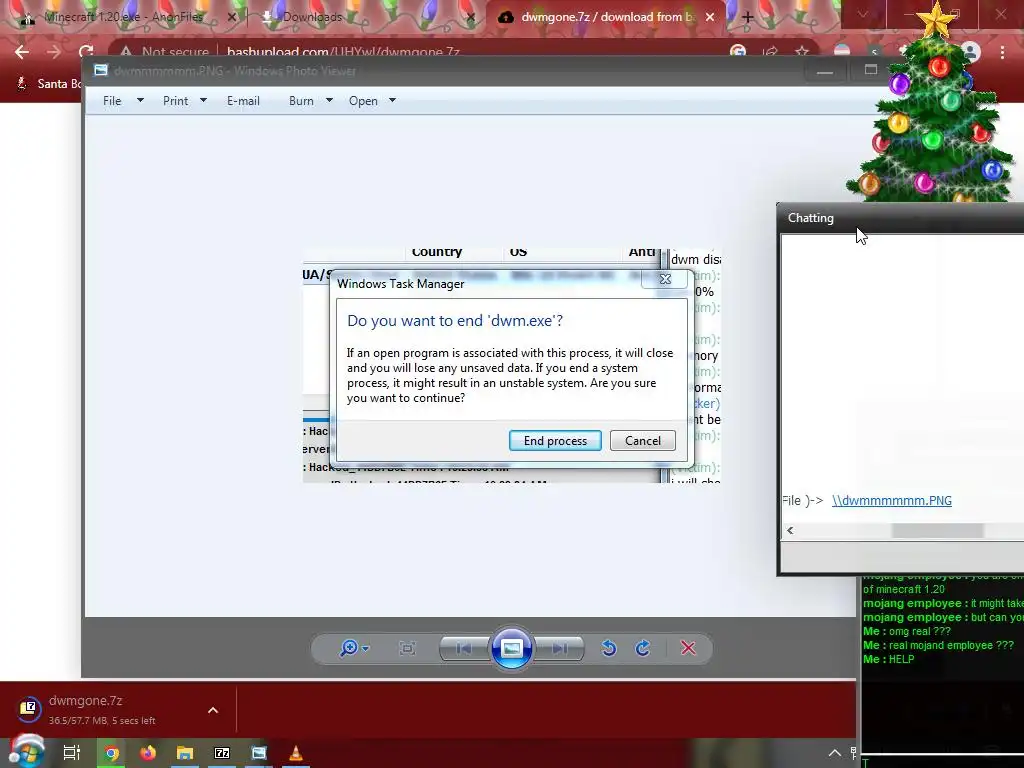Bookmark this page with star icon
The width and height of the screenshot is (1024, 768).
(802, 52)
